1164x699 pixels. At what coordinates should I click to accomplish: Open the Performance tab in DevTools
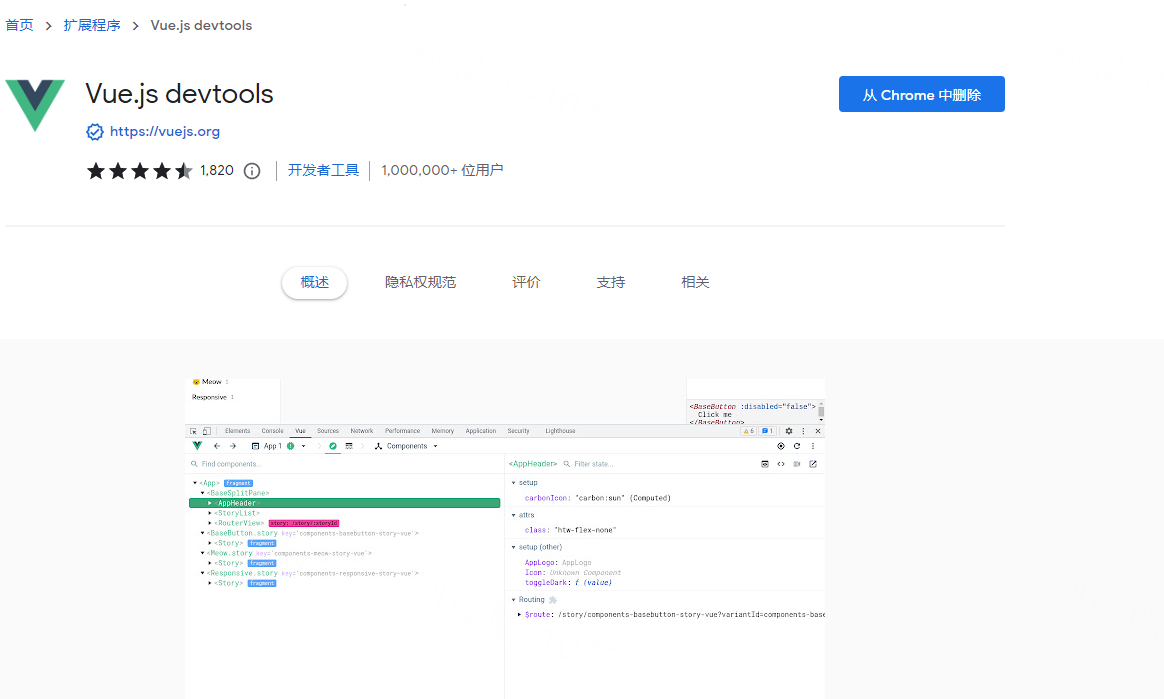pos(402,431)
